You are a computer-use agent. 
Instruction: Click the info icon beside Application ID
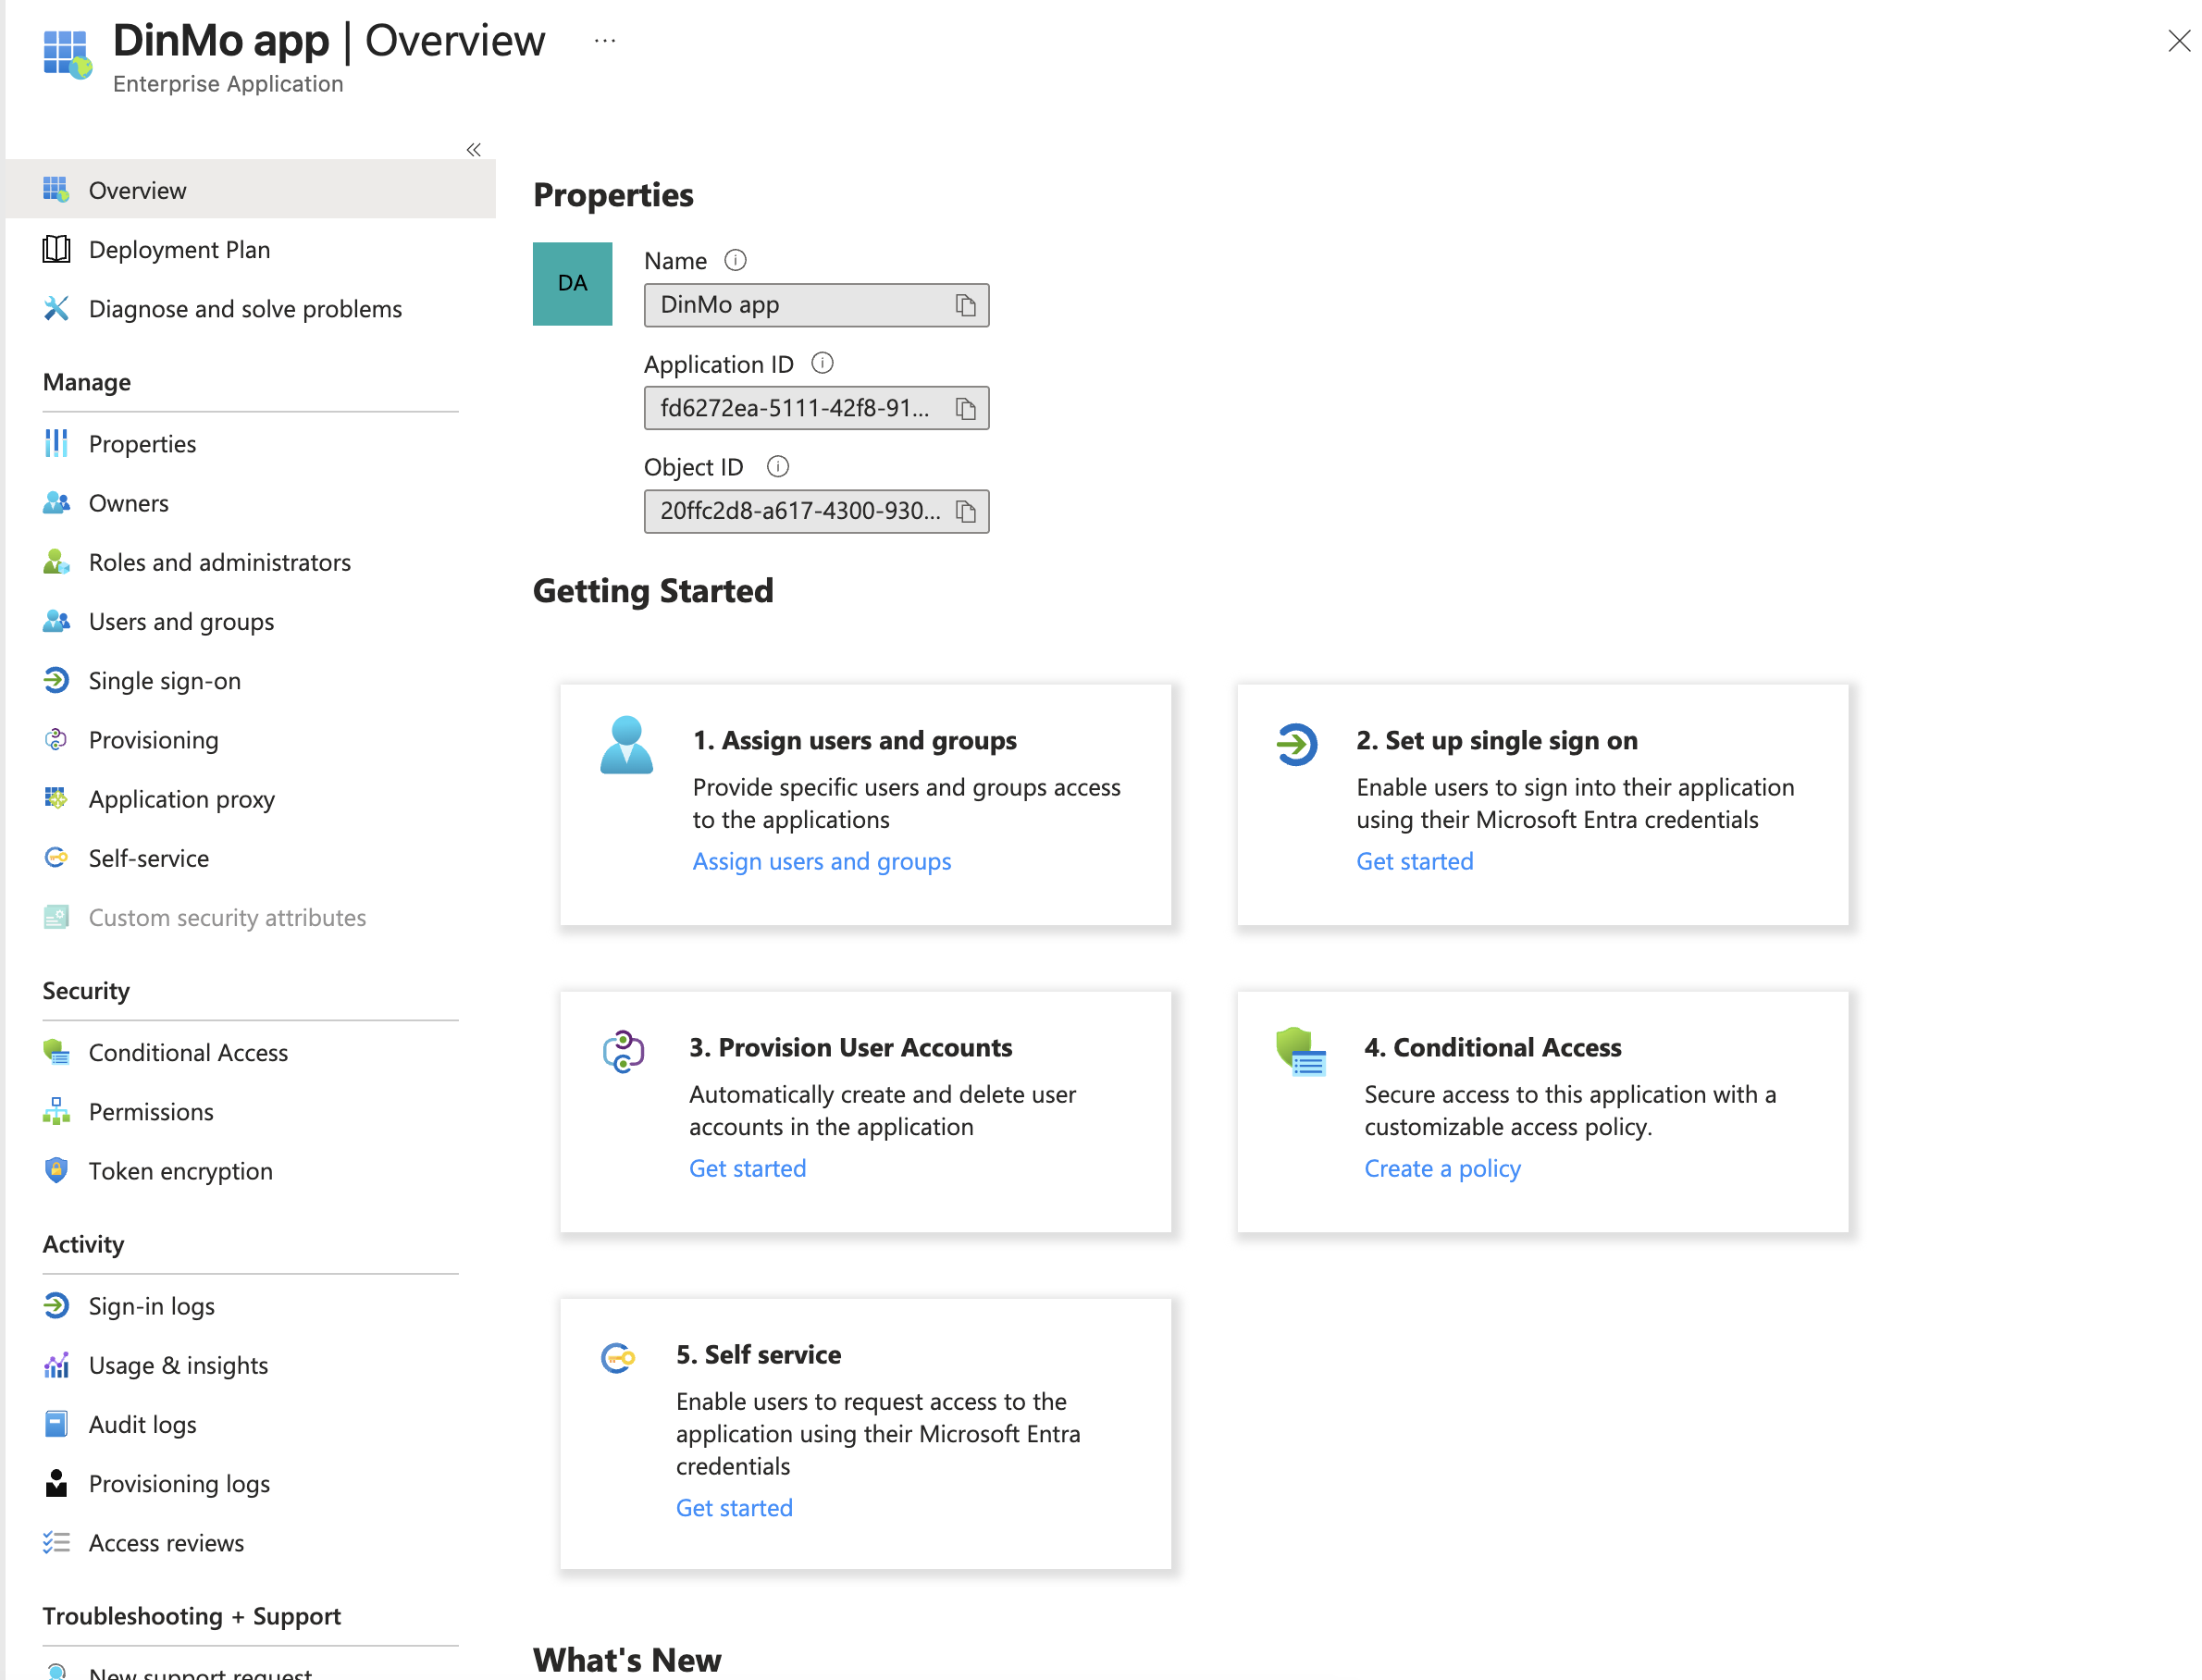(x=822, y=364)
